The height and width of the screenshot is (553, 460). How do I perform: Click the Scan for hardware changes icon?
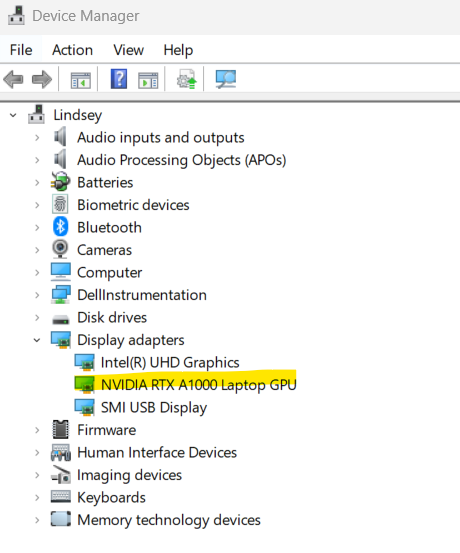pos(225,79)
